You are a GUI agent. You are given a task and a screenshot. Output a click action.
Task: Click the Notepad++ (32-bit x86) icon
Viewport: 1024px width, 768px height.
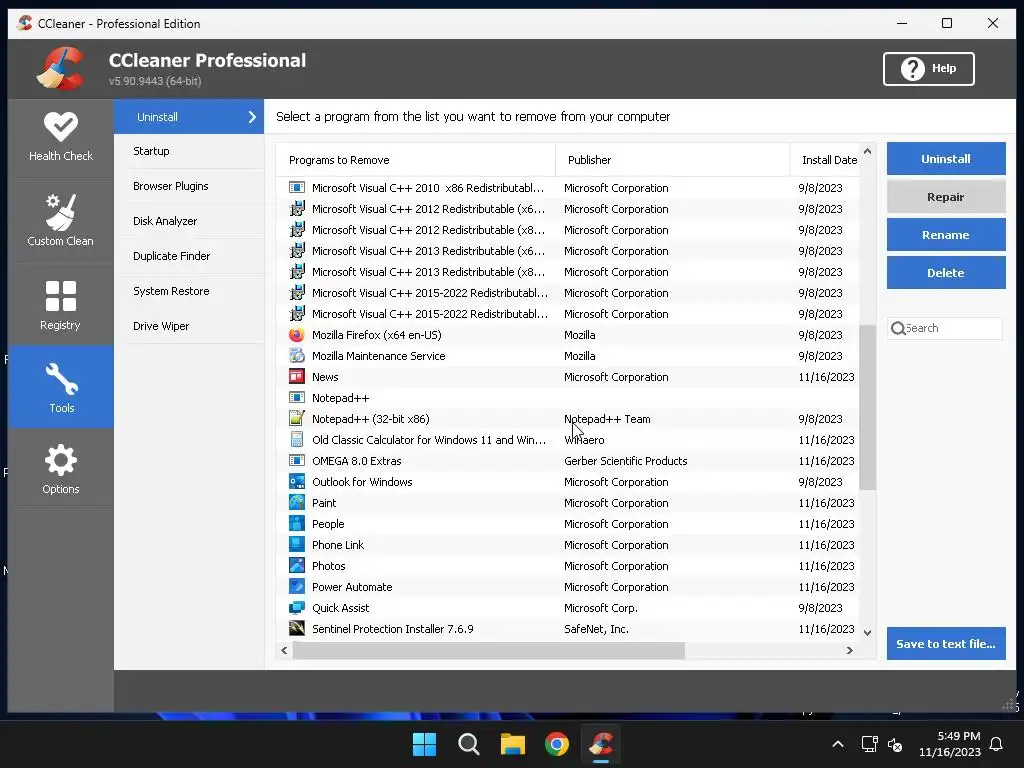click(x=296, y=419)
